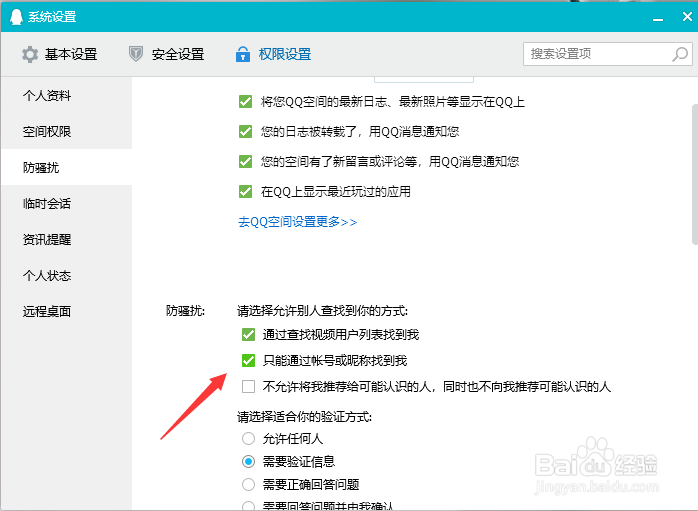Click the gear icon beside 基本设置
The height and width of the screenshot is (511, 698).
coord(30,54)
